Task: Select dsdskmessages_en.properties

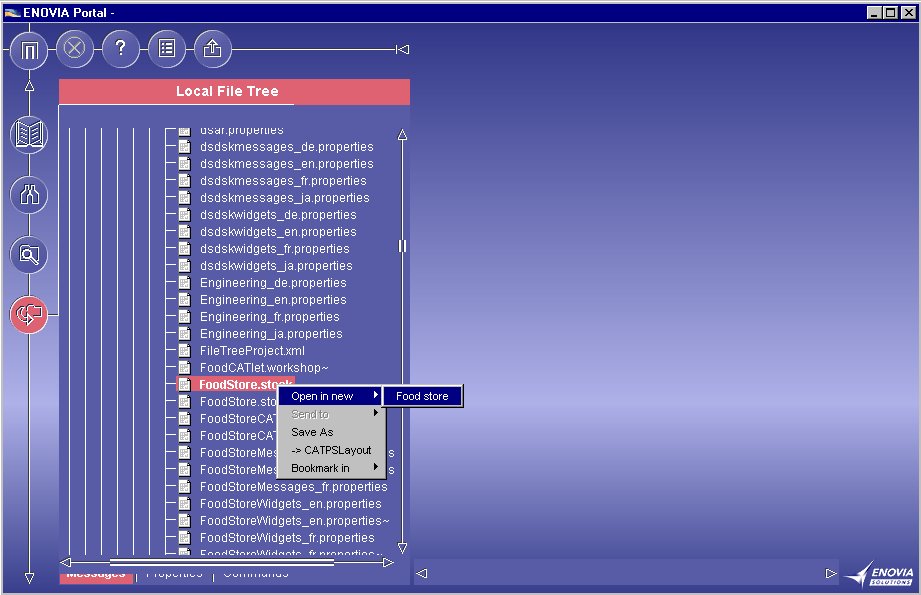Action: point(287,164)
